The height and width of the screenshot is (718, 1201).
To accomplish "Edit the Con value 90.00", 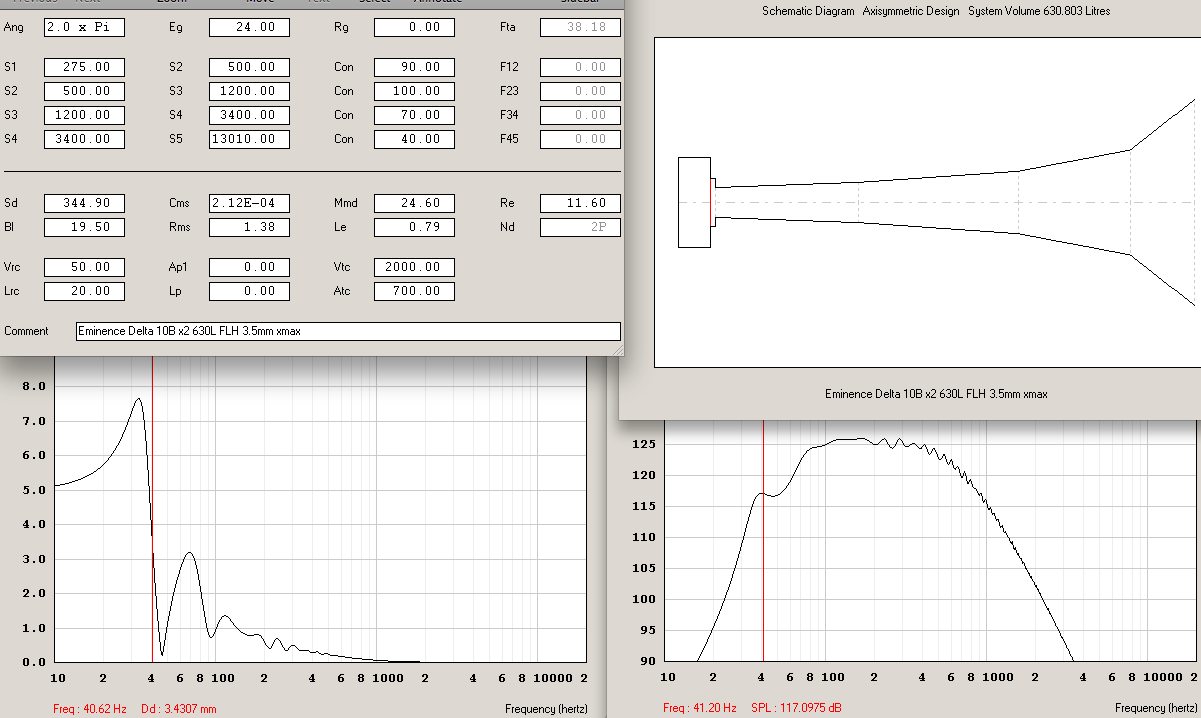I will pos(415,67).
